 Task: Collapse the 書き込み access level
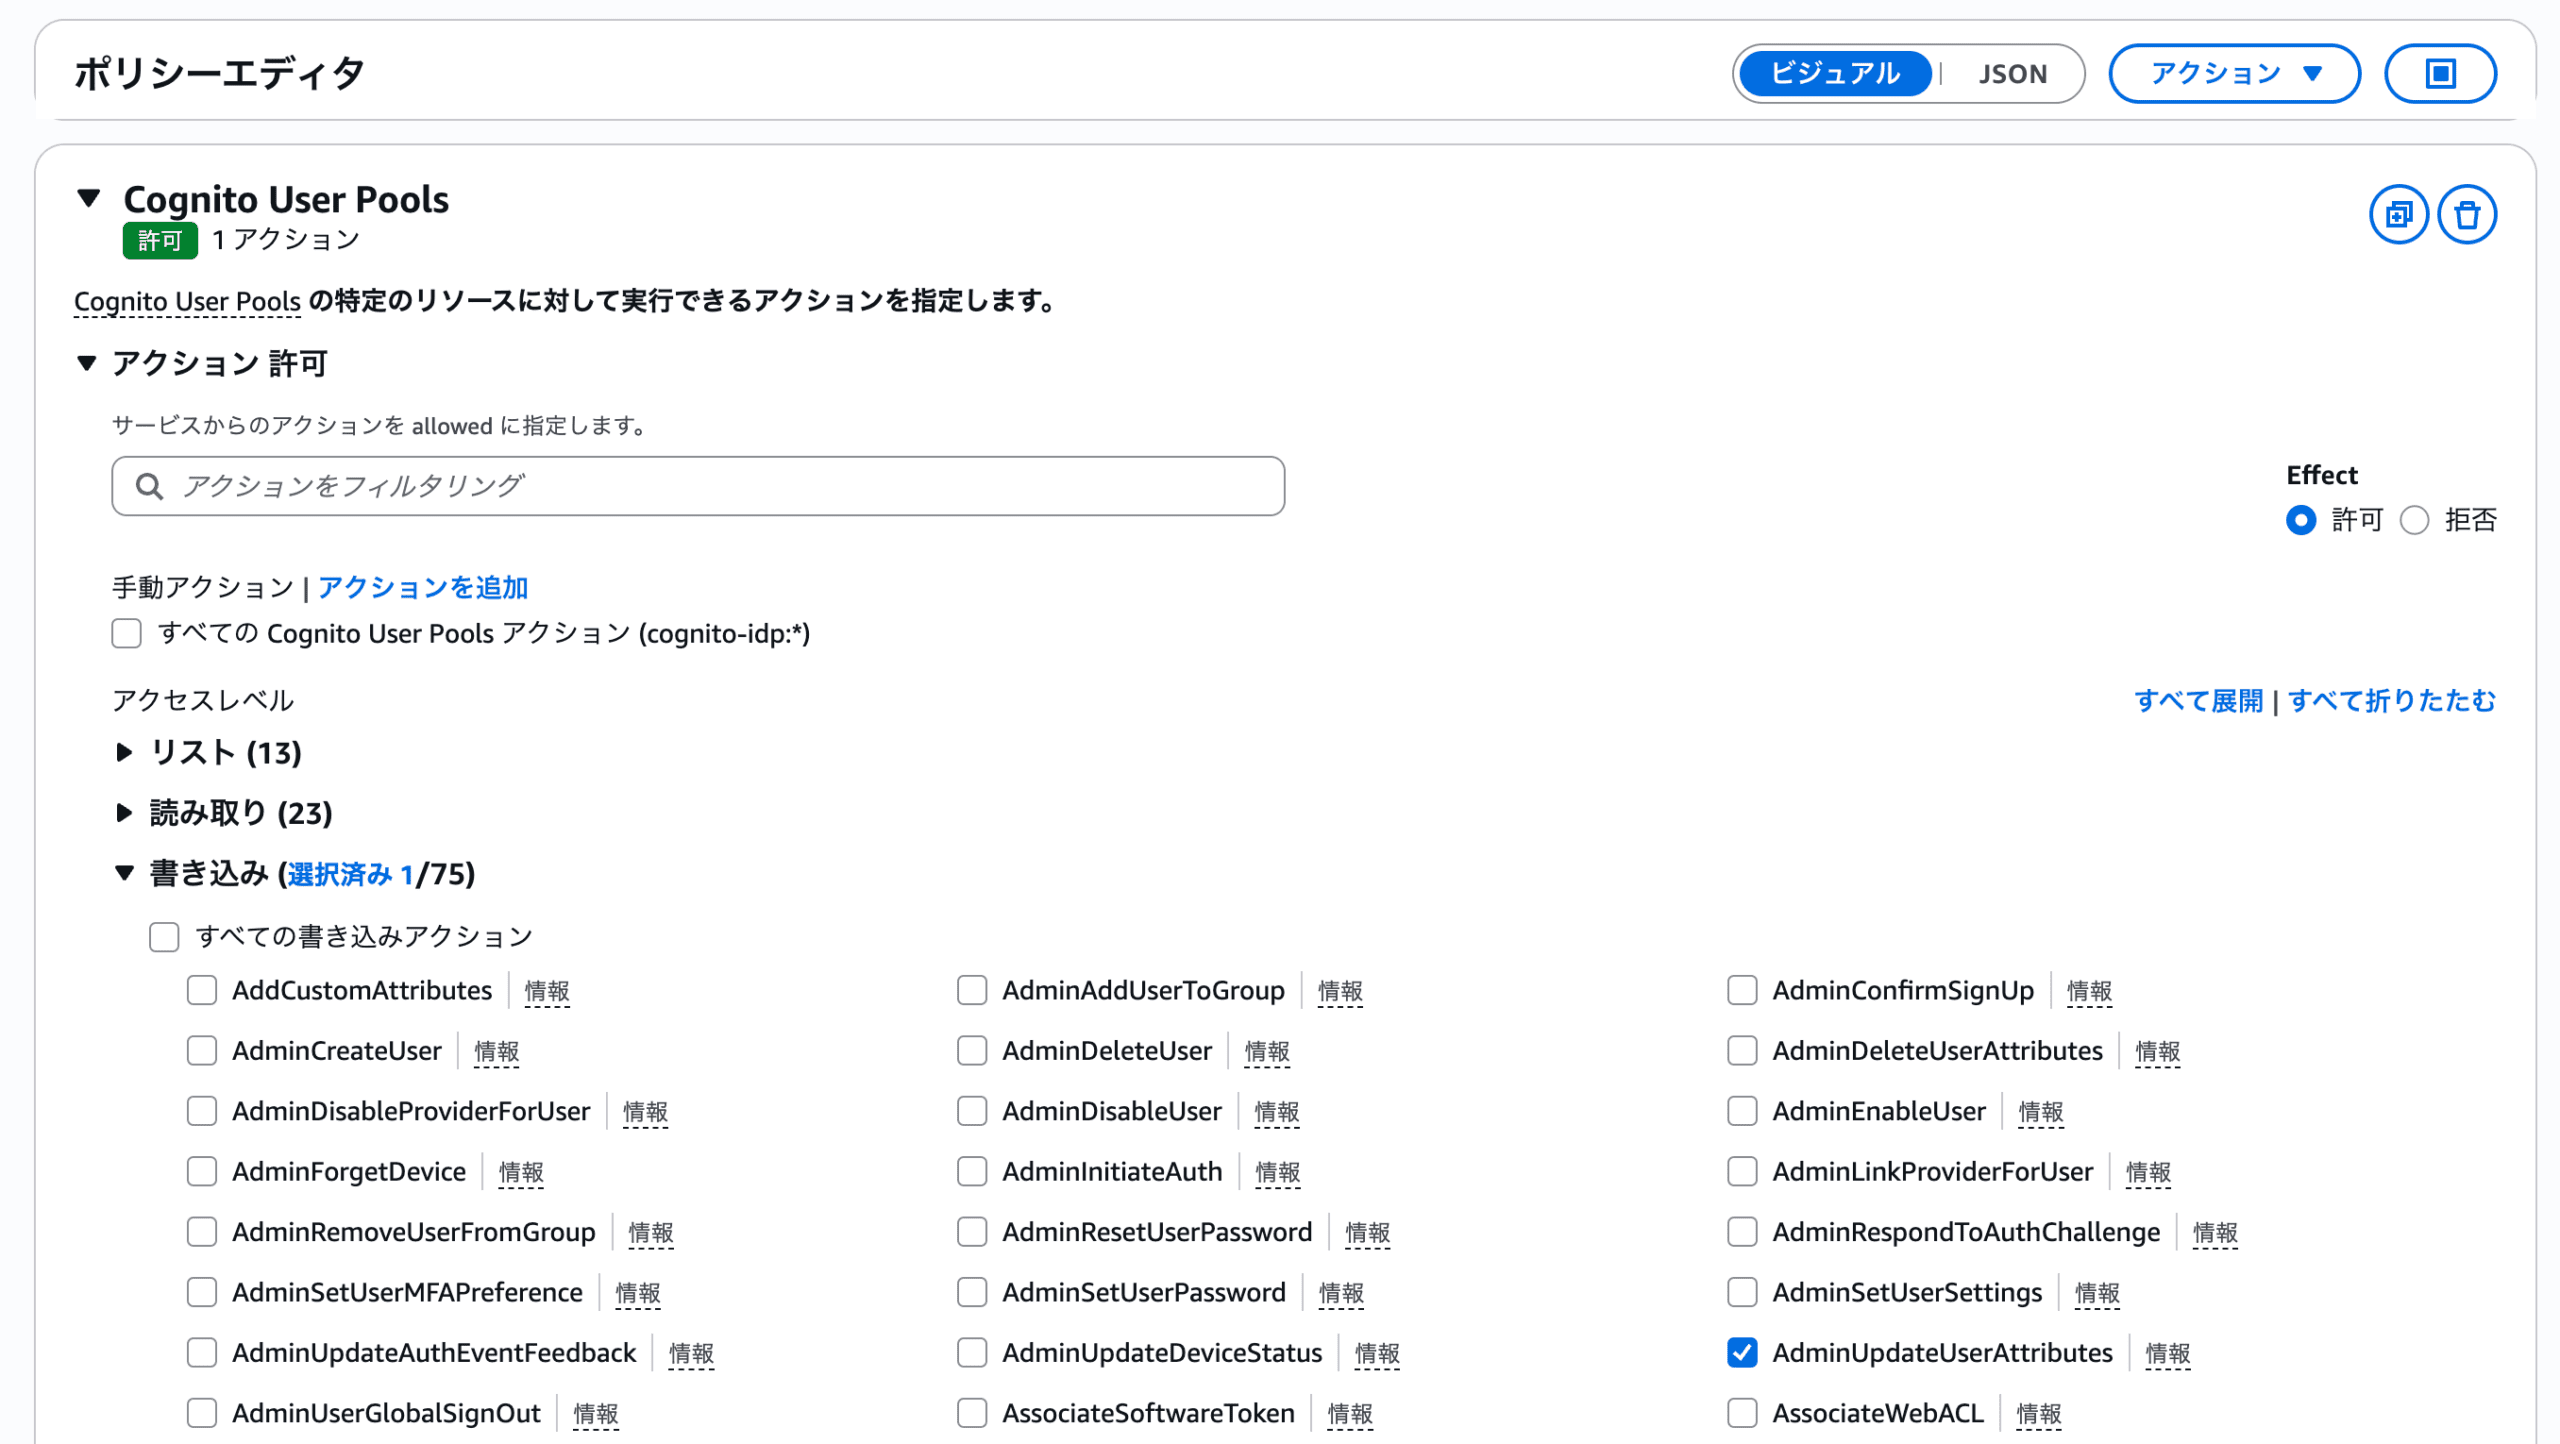124,873
